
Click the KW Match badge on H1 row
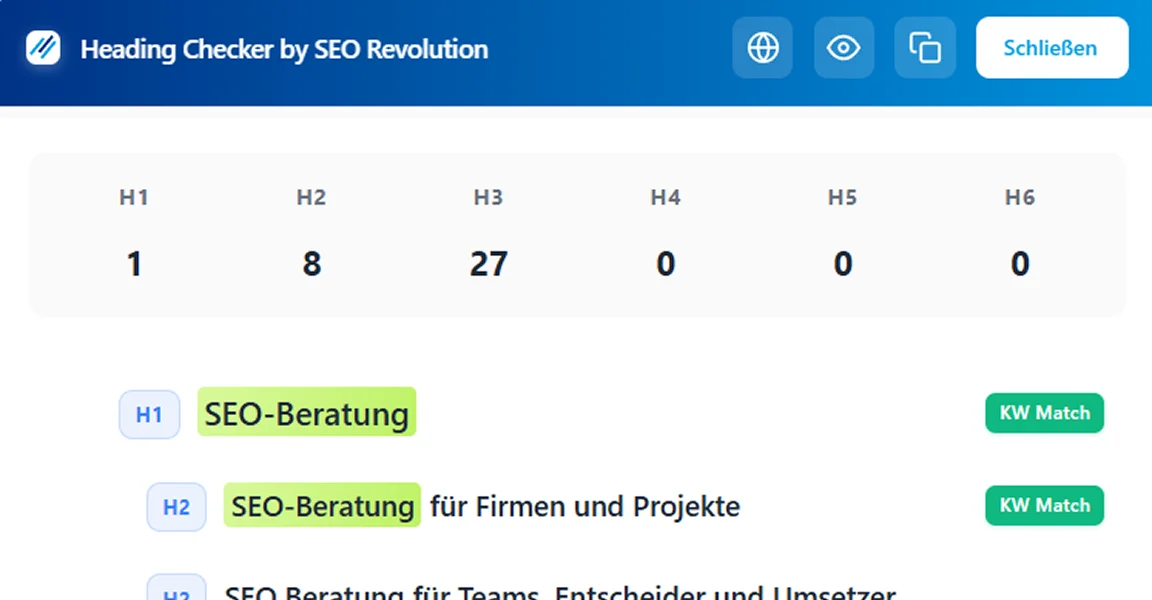pos(1044,413)
